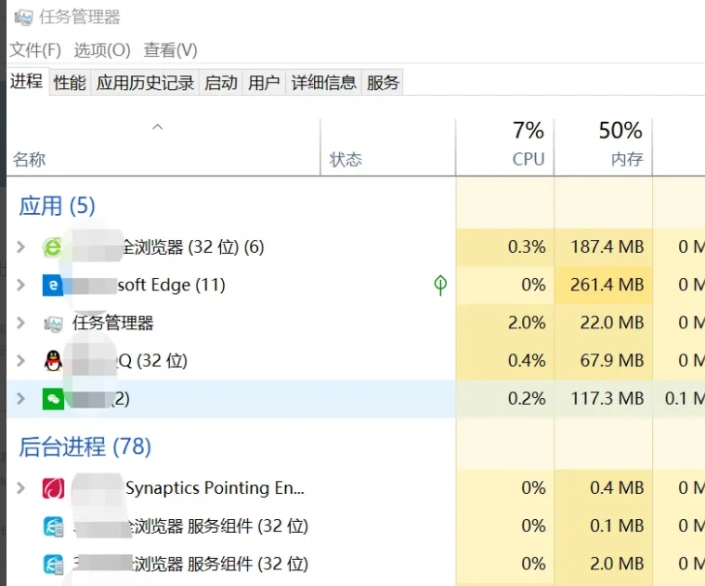This screenshot has width=705, height=586.
Task: Click the green 360 browser icon
Action: coord(52,247)
